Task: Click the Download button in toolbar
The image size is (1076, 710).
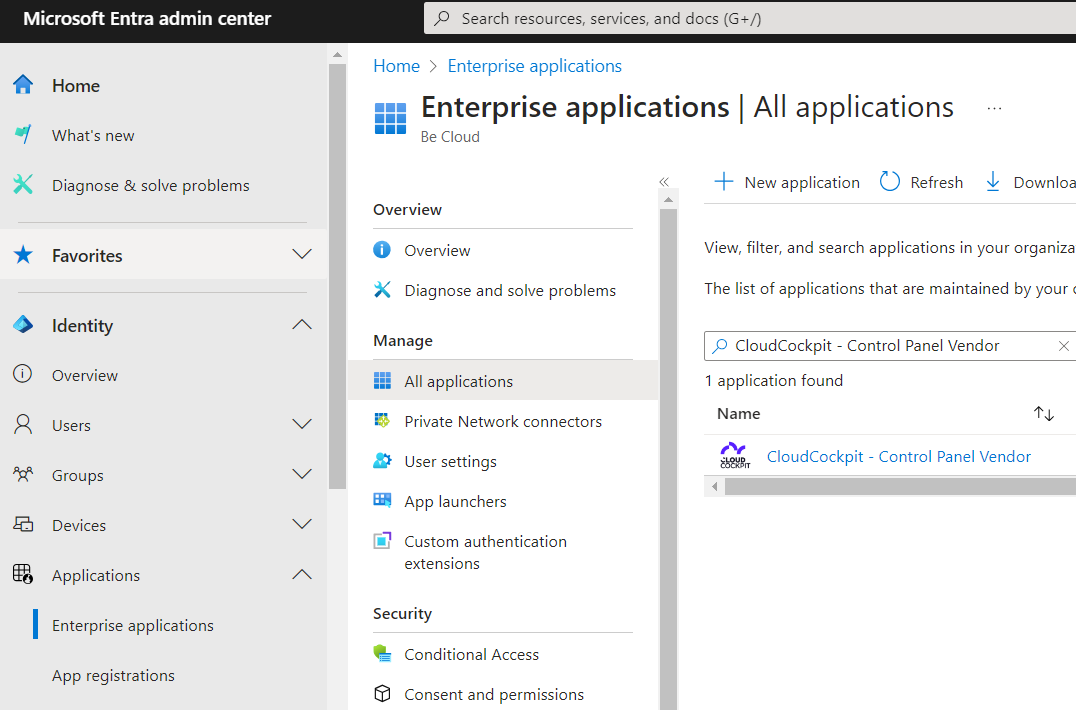Action: coord(1029,182)
